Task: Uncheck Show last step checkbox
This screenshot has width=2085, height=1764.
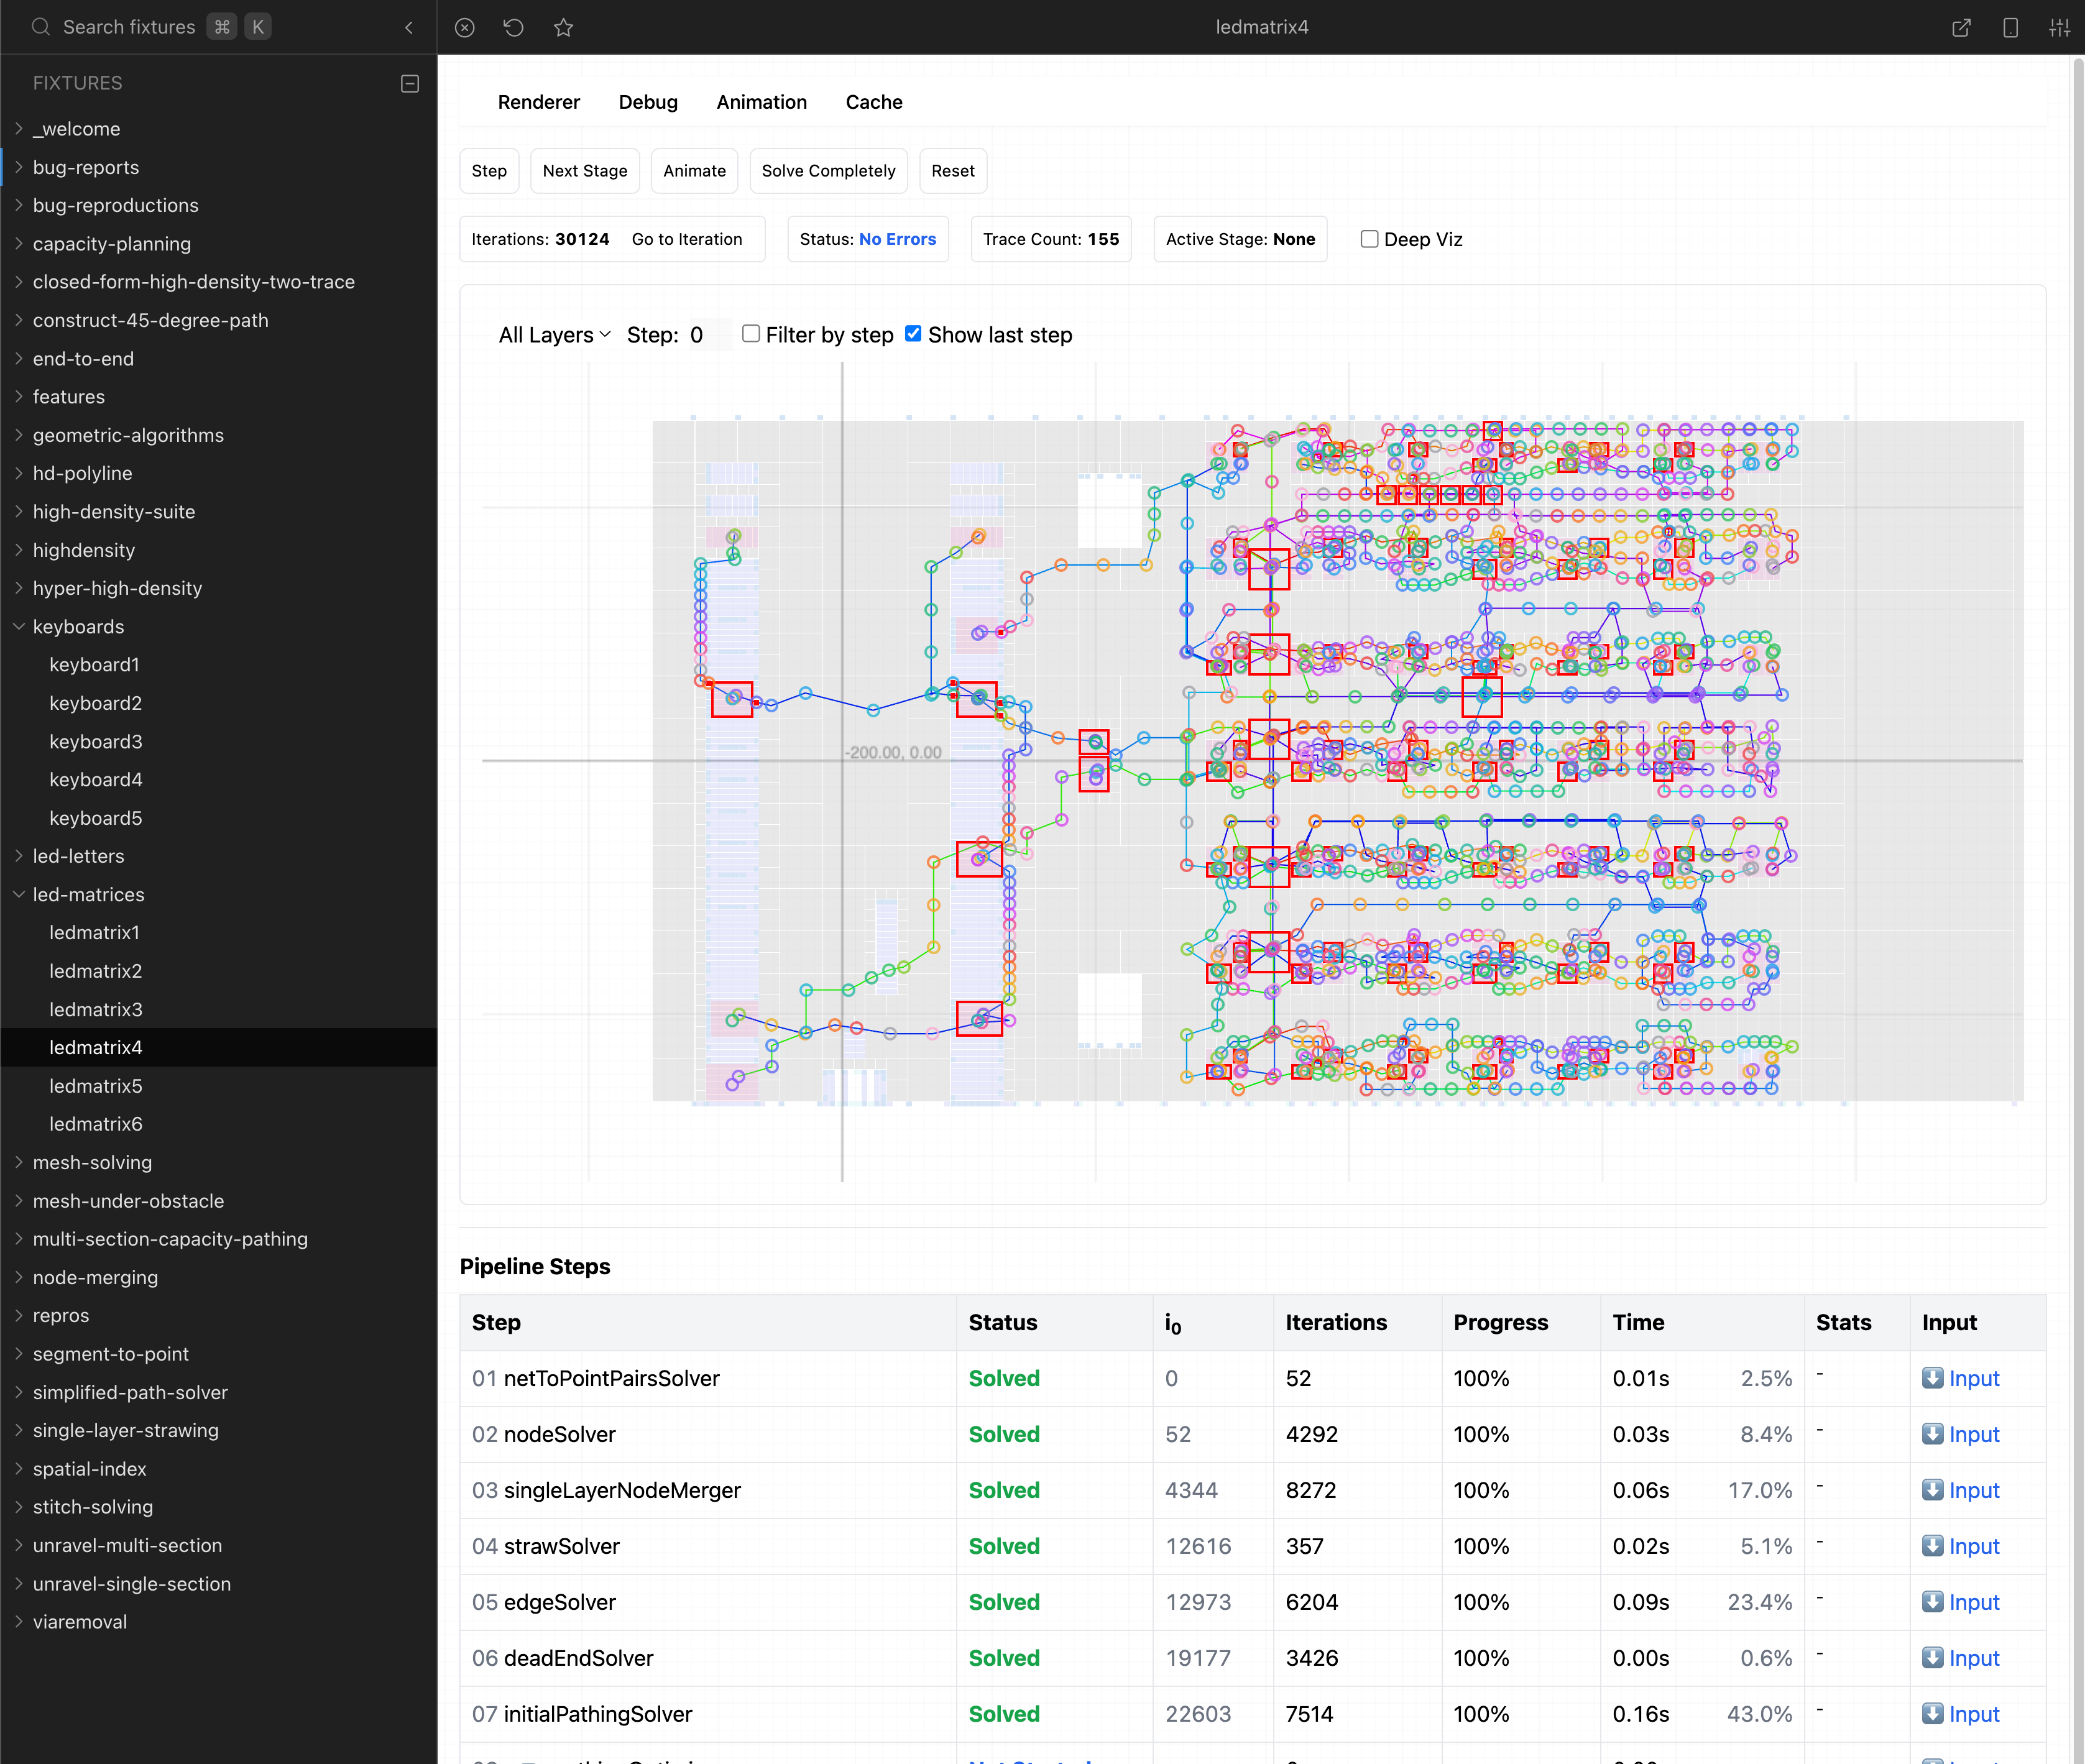Action: tap(913, 334)
